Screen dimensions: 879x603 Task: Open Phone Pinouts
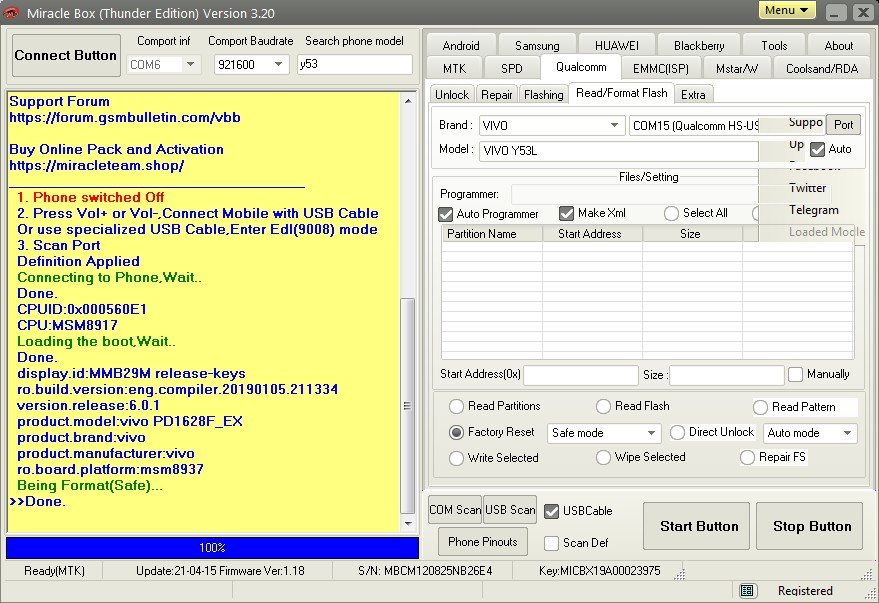click(483, 541)
